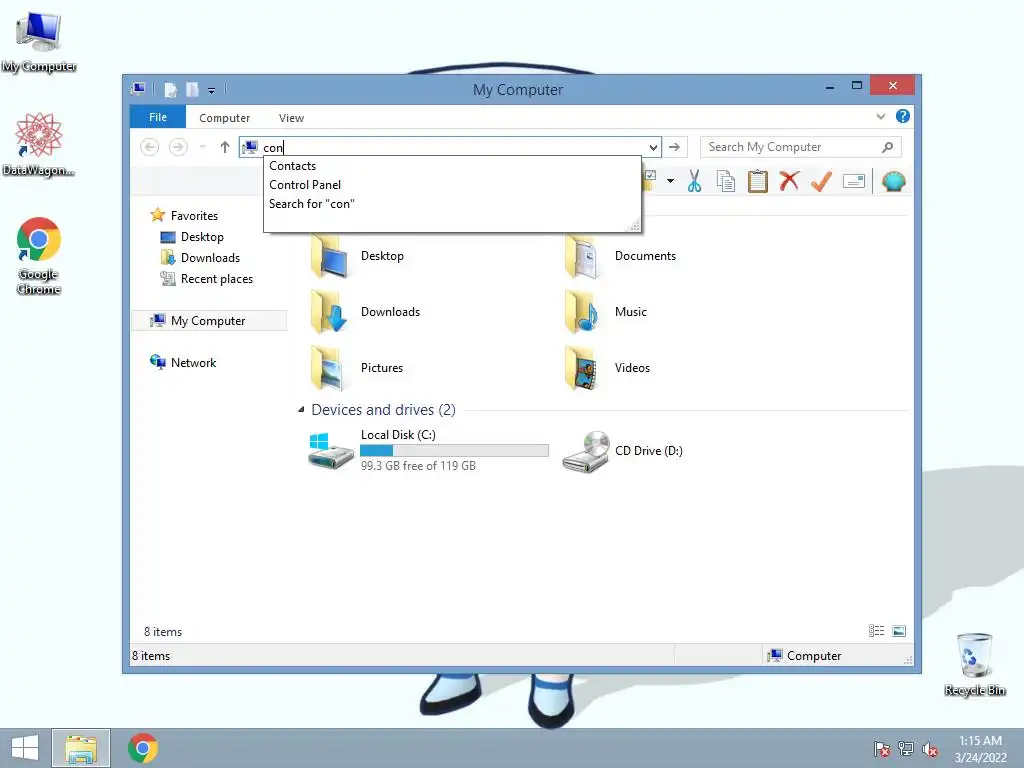
Task: Click the Local Disk (C:) usage bar
Action: pos(454,451)
